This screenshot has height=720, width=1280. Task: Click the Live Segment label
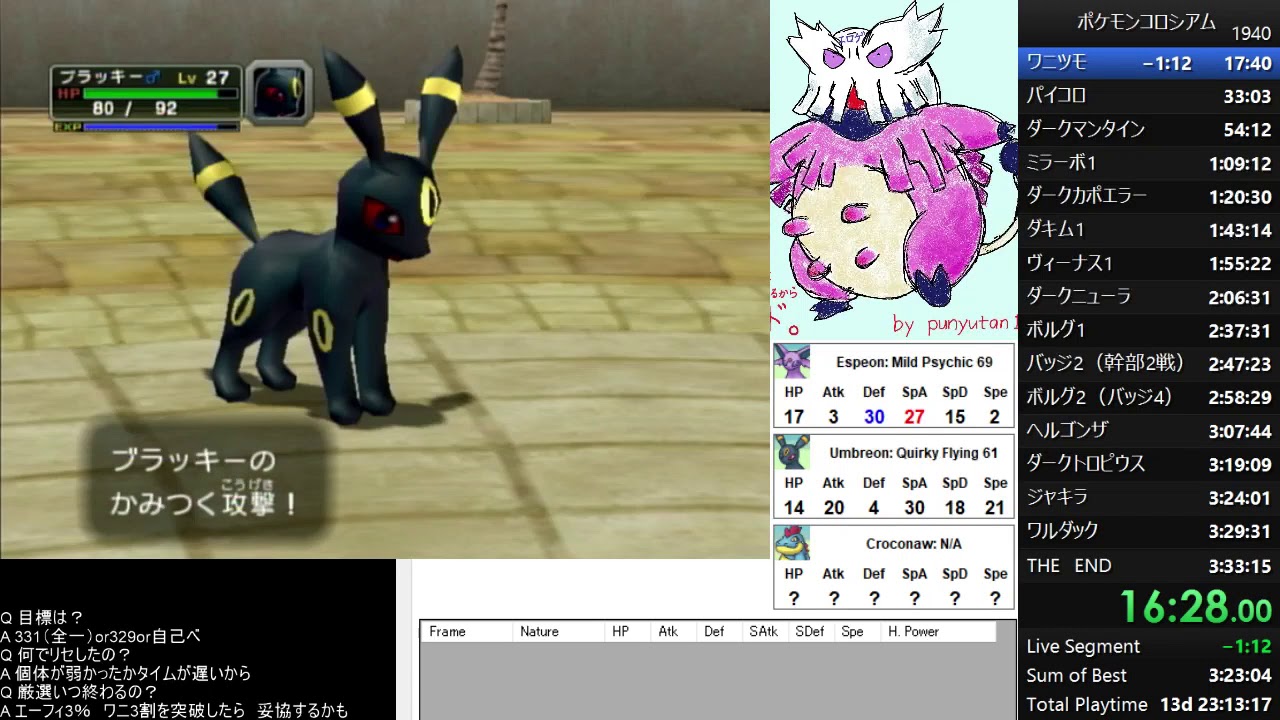pos(1083,647)
